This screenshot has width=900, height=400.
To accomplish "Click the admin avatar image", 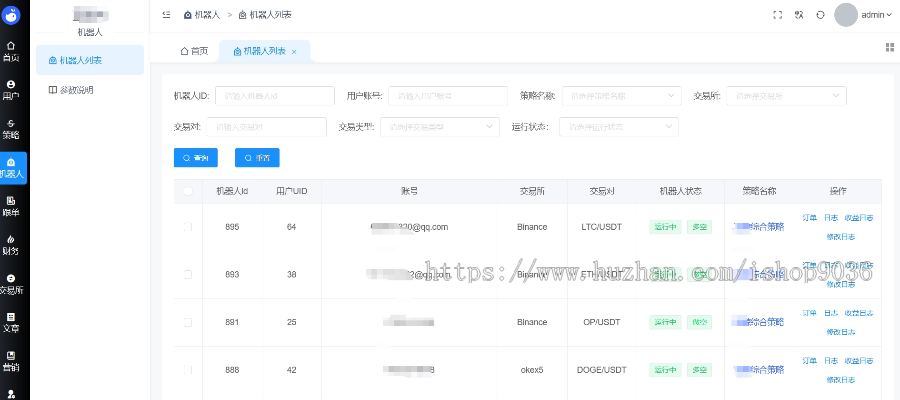I will (x=845, y=15).
